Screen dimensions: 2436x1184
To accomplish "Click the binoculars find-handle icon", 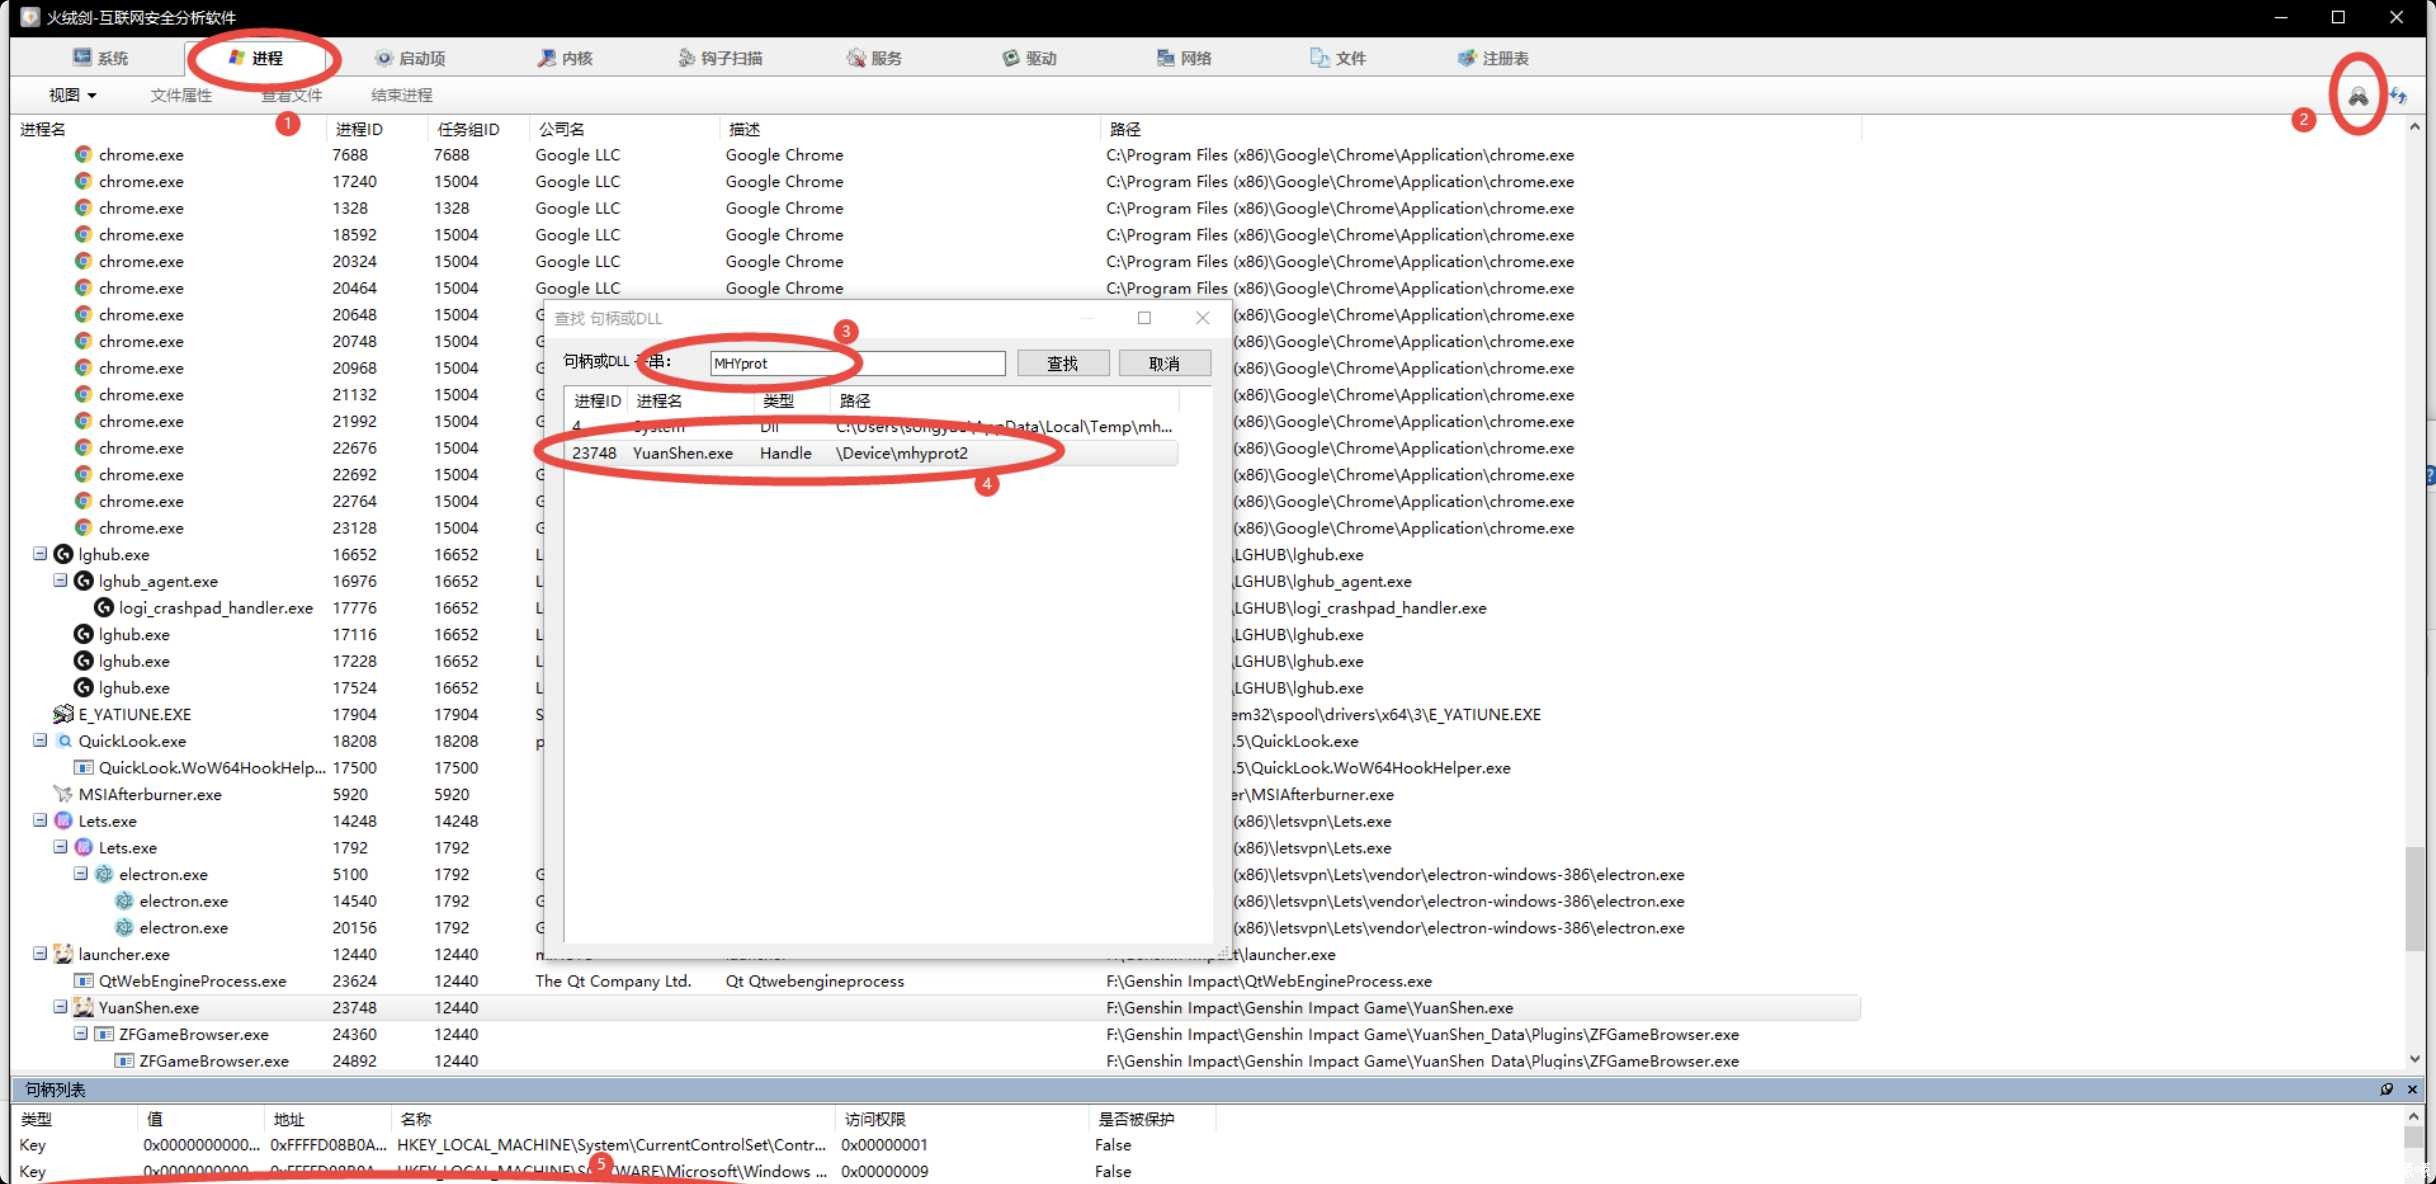I will click(2358, 96).
